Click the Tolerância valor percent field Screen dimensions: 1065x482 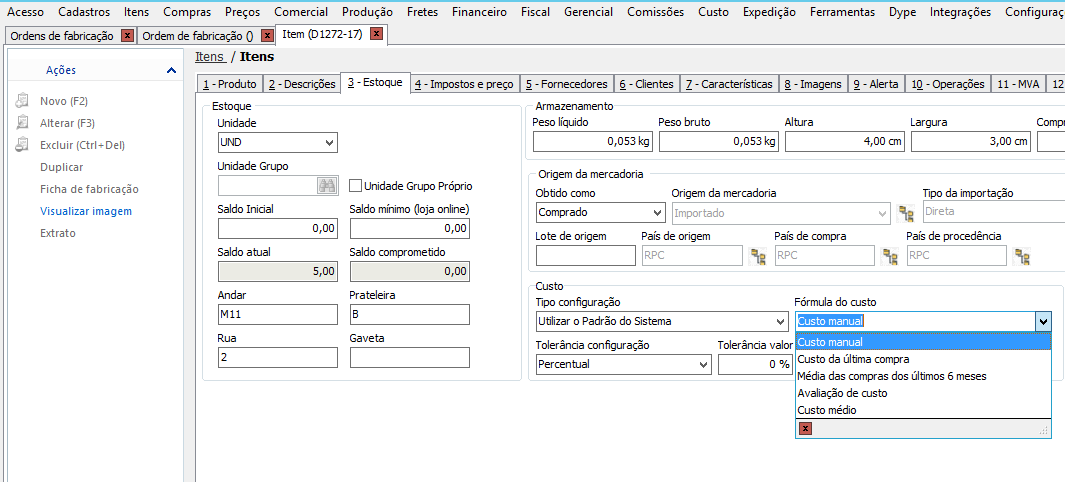click(755, 364)
